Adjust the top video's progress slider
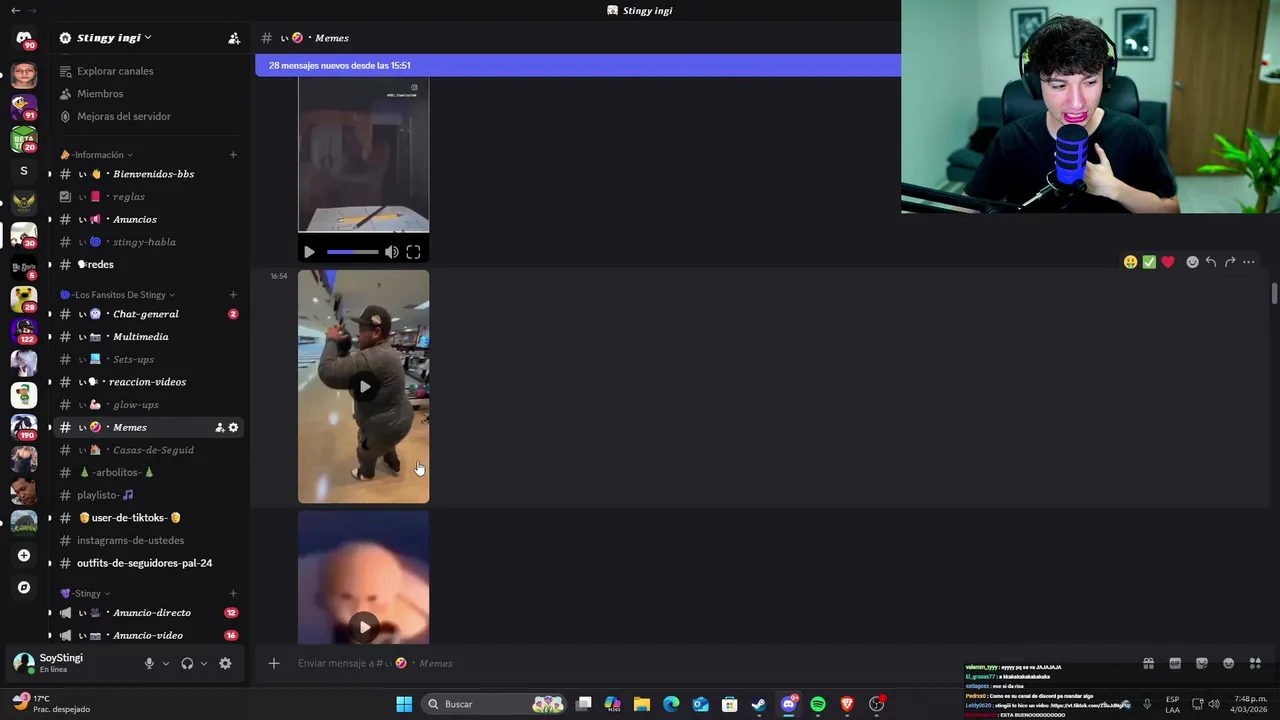This screenshot has height=720, width=1280. click(x=352, y=252)
